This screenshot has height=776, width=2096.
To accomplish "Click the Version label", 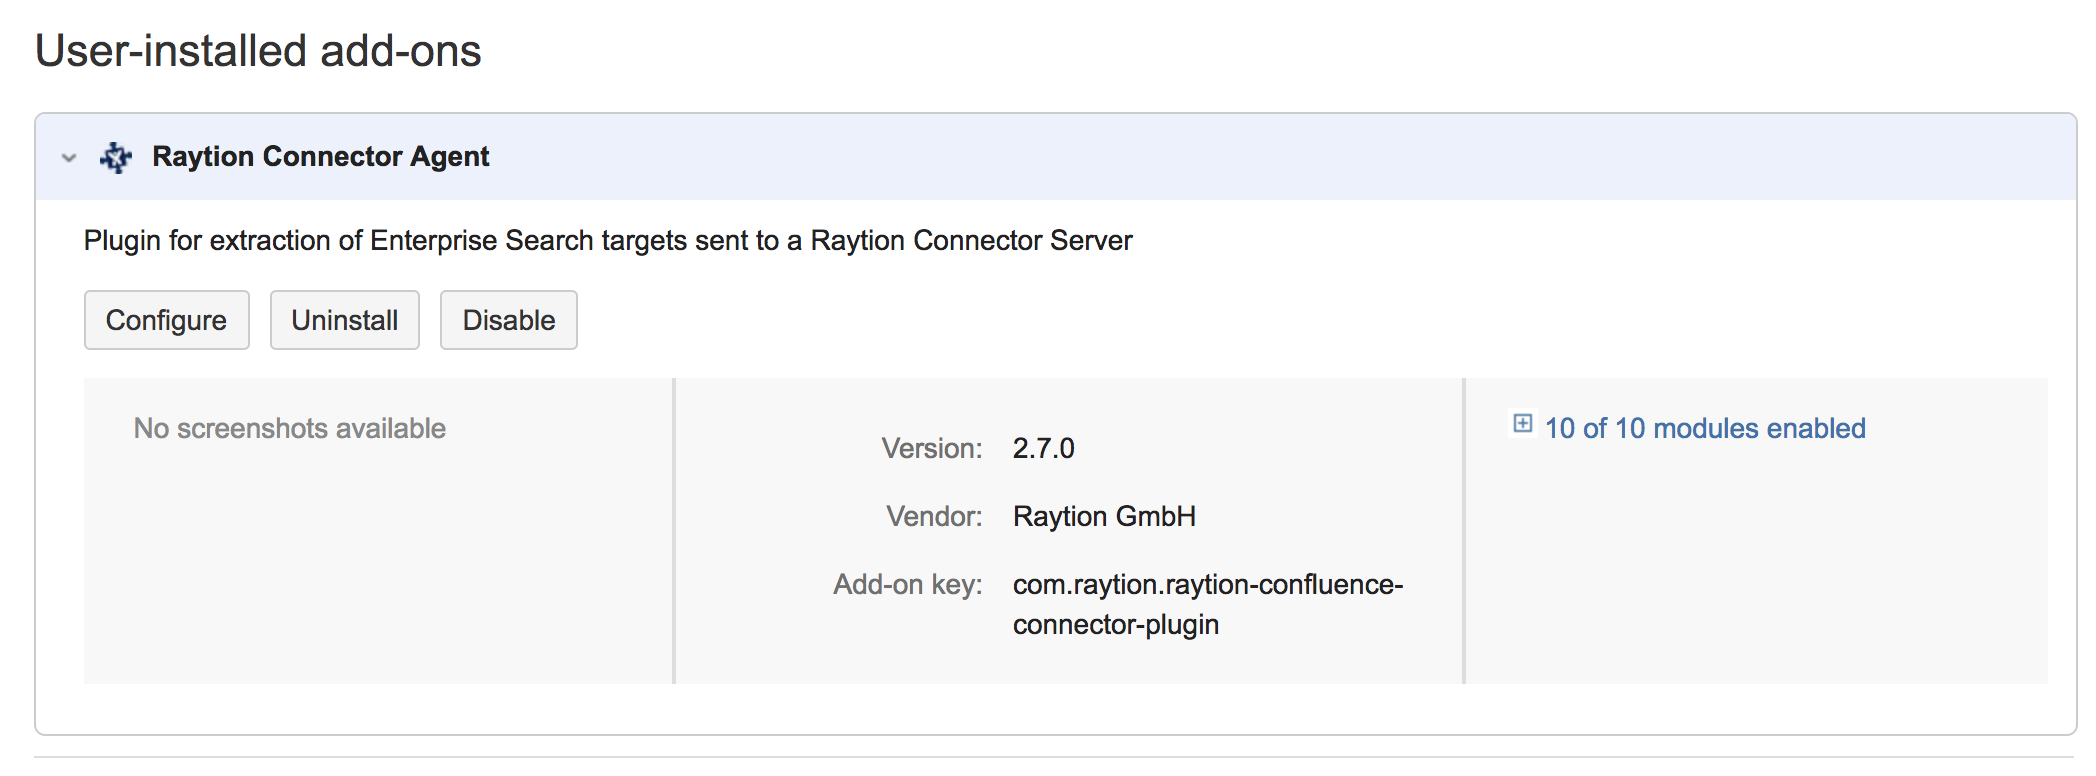I will pos(931,448).
